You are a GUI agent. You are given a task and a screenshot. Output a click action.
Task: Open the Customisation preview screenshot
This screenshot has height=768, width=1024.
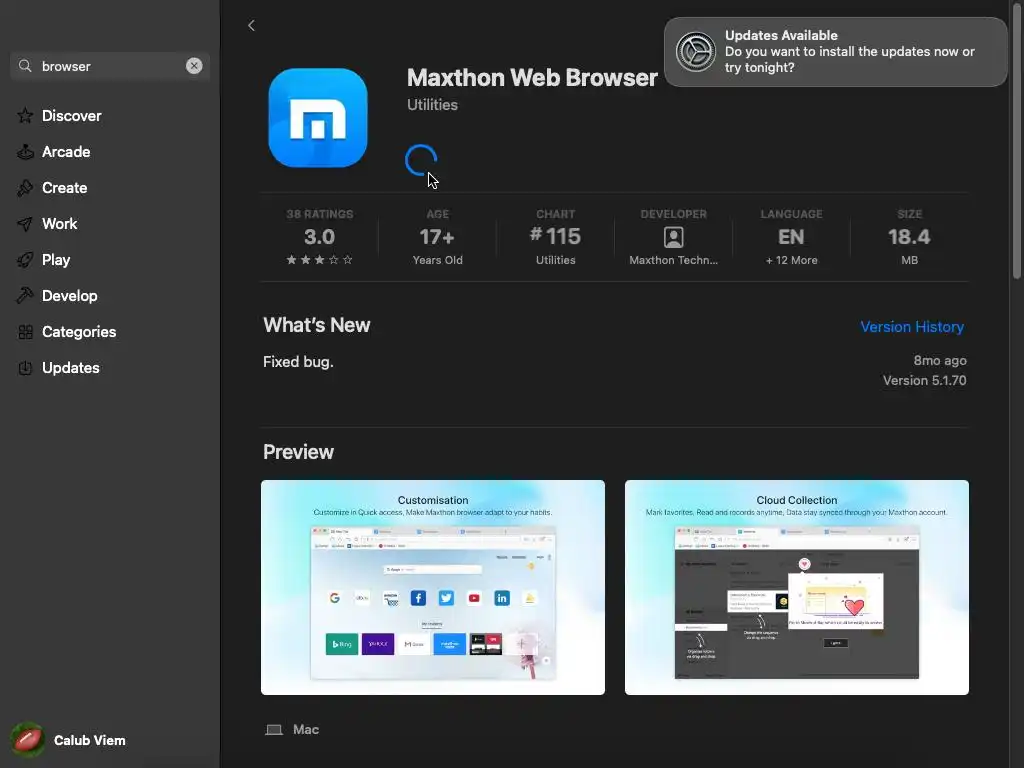click(433, 587)
